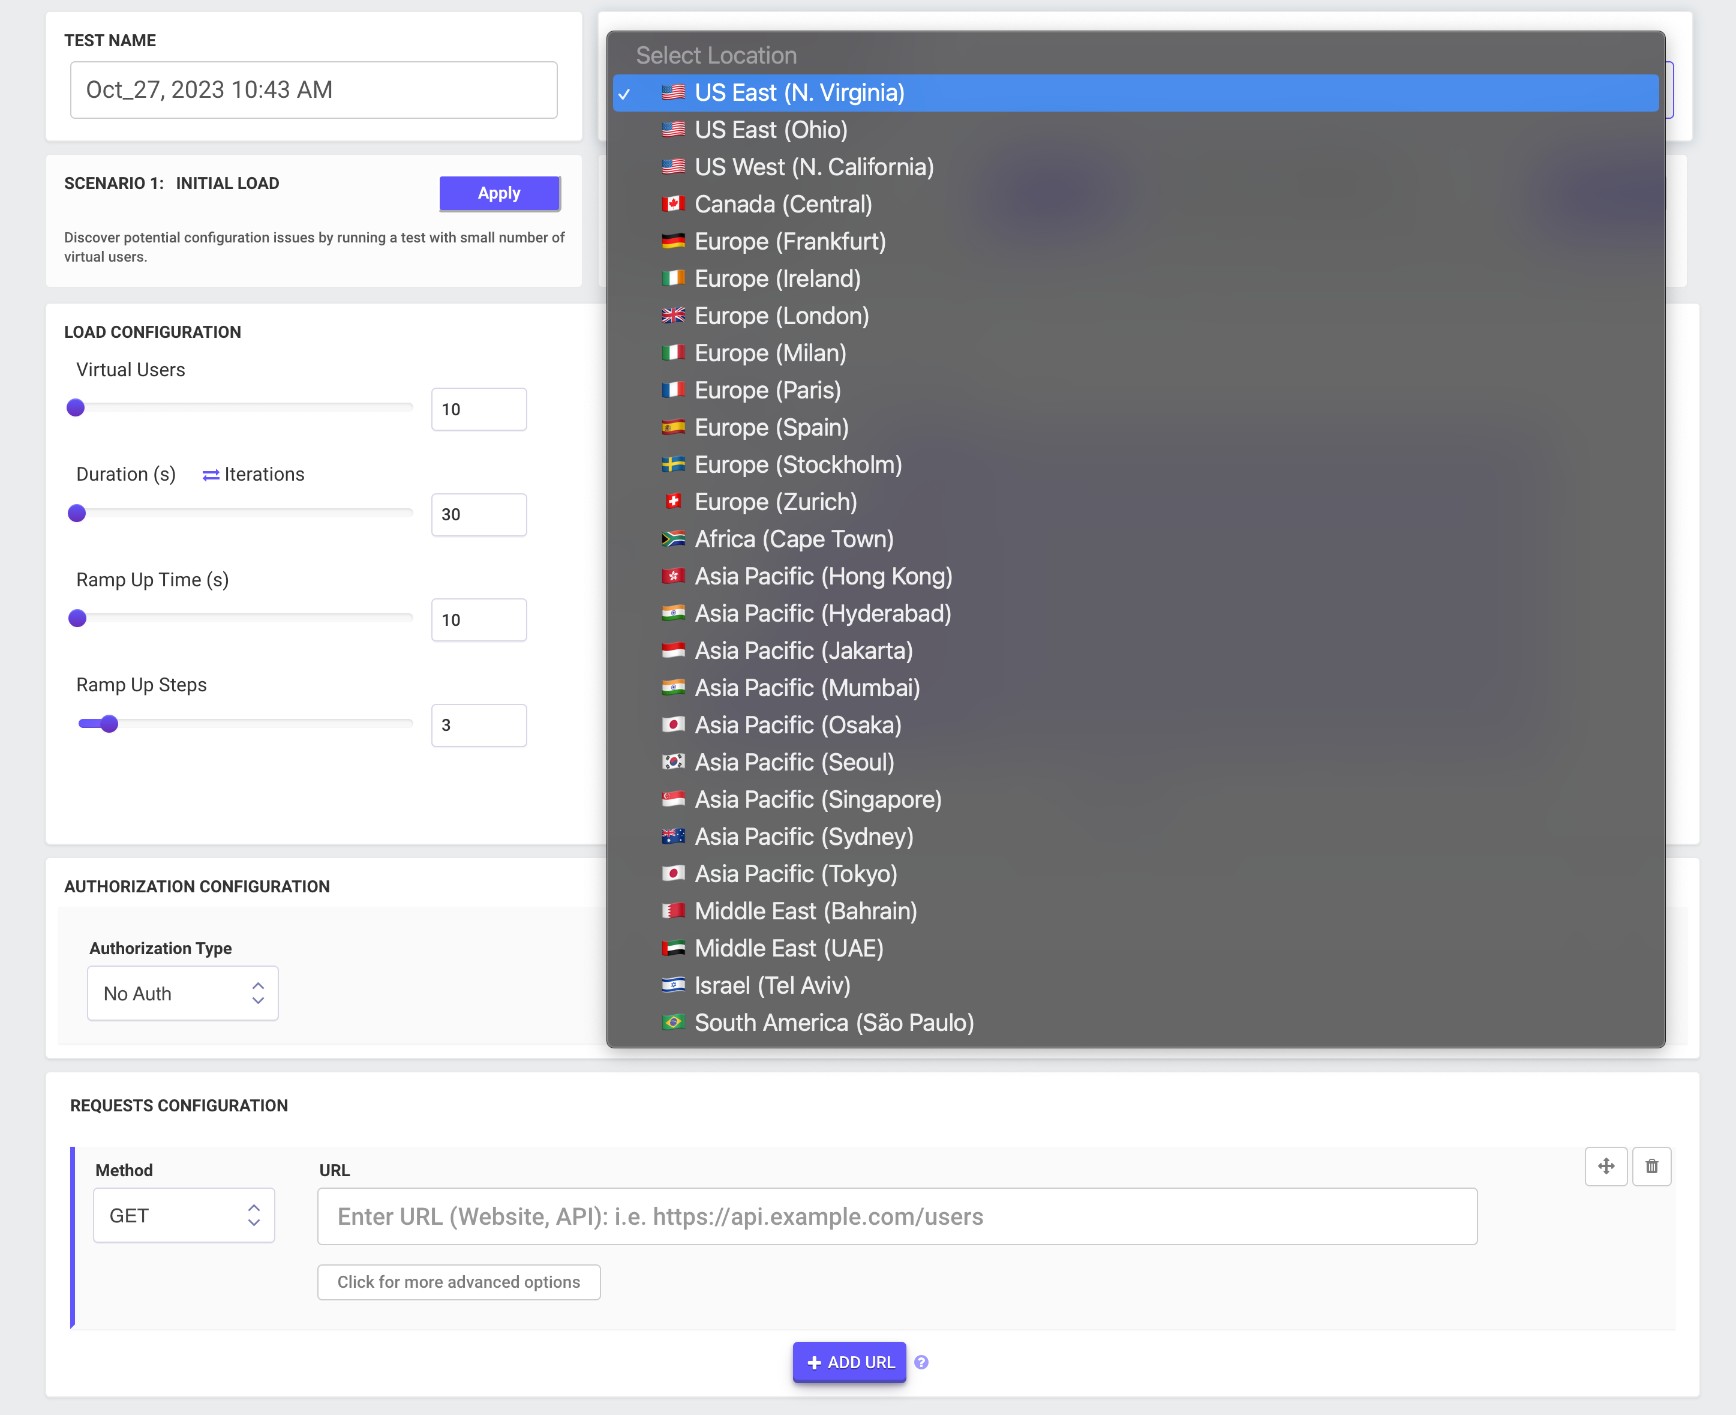Delete the request with trash icon
The width and height of the screenshot is (1736, 1415).
(1652, 1166)
